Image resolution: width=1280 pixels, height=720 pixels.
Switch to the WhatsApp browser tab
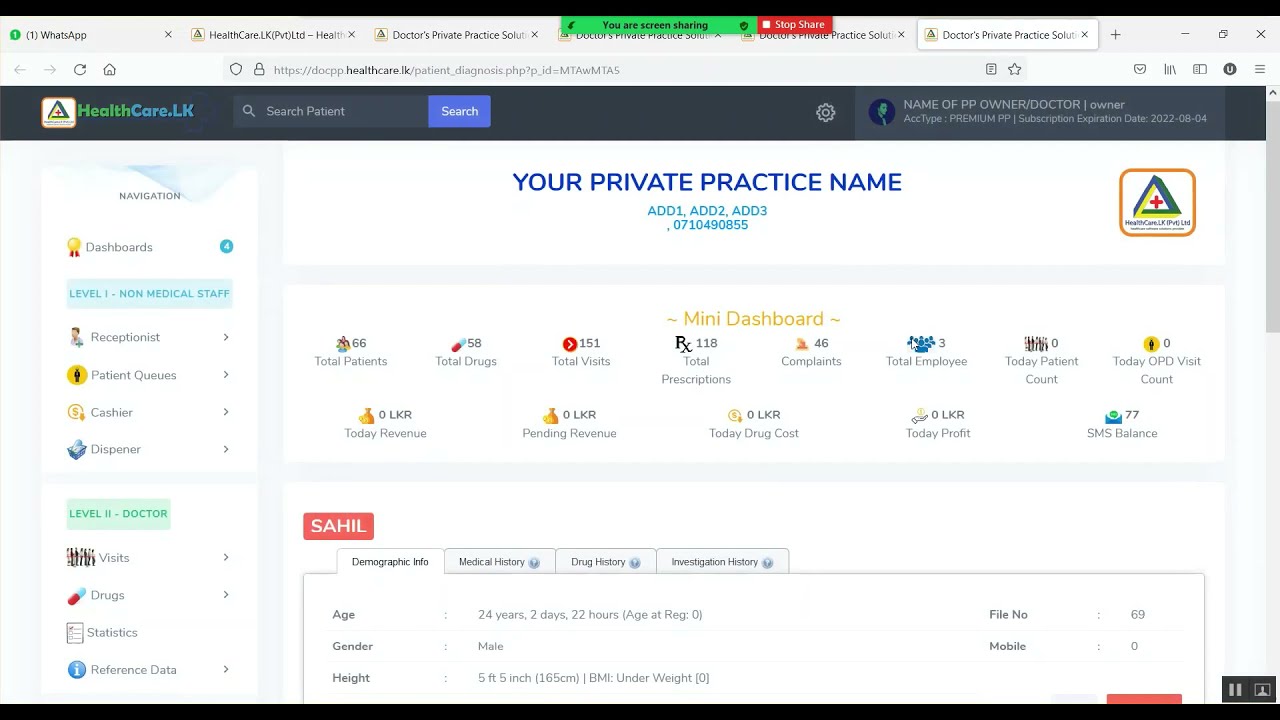(x=90, y=34)
